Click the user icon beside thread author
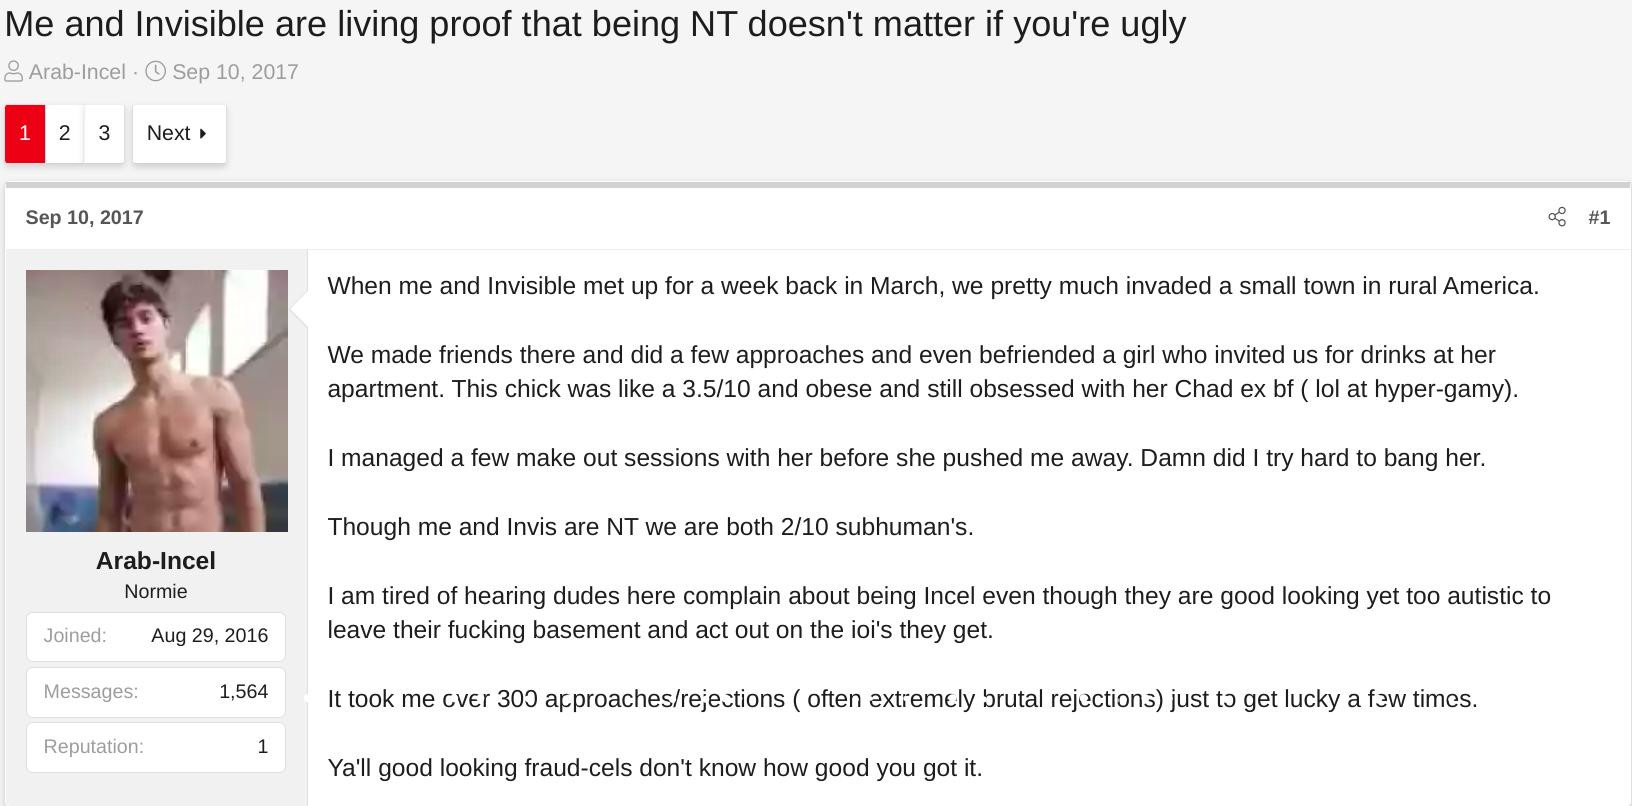Viewport: 1632px width, 806px height. coord(14,72)
